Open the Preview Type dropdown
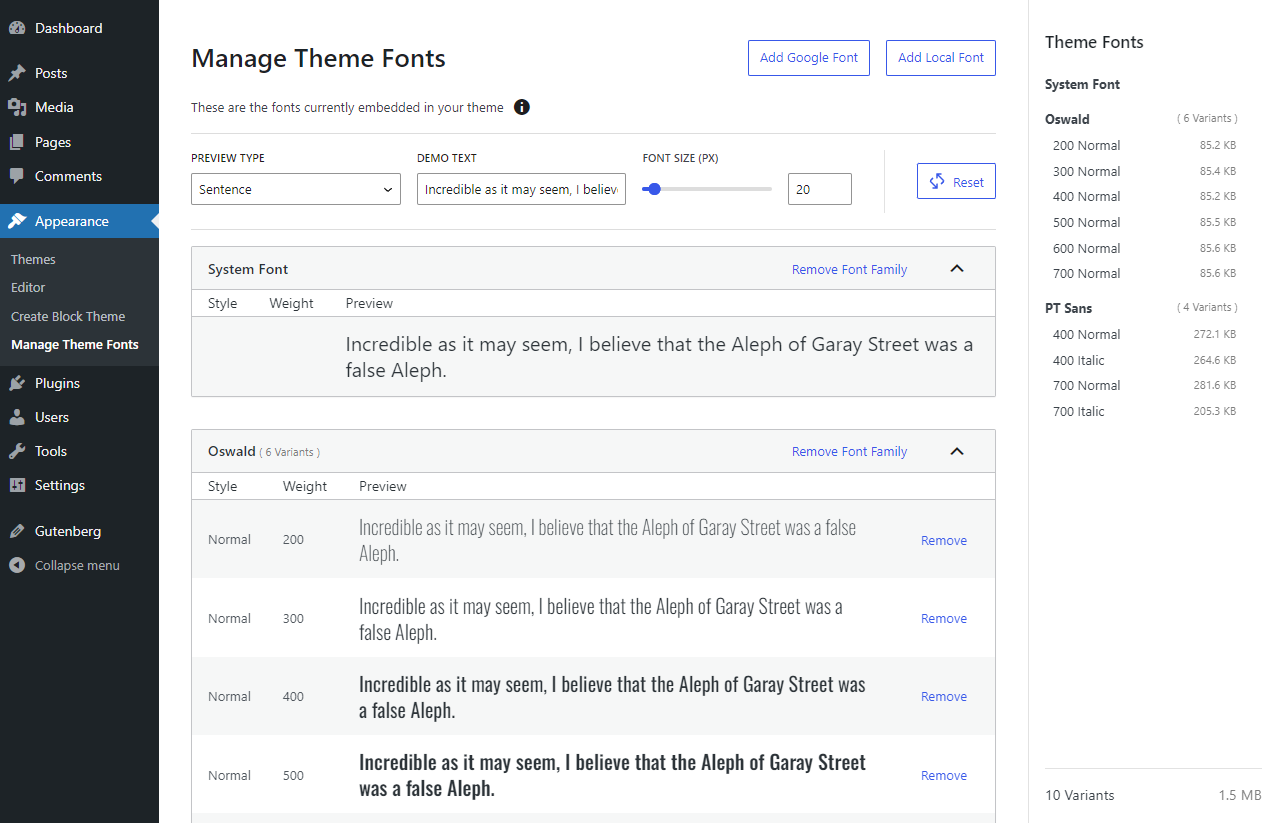The image size is (1276, 823). (x=296, y=189)
